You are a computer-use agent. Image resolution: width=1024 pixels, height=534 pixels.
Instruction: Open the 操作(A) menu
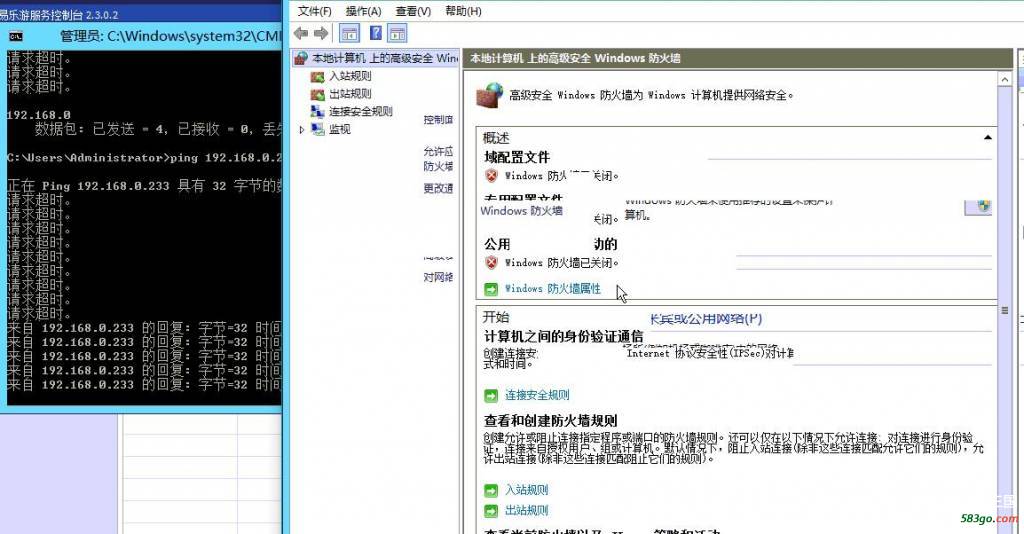pyautogui.click(x=363, y=11)
